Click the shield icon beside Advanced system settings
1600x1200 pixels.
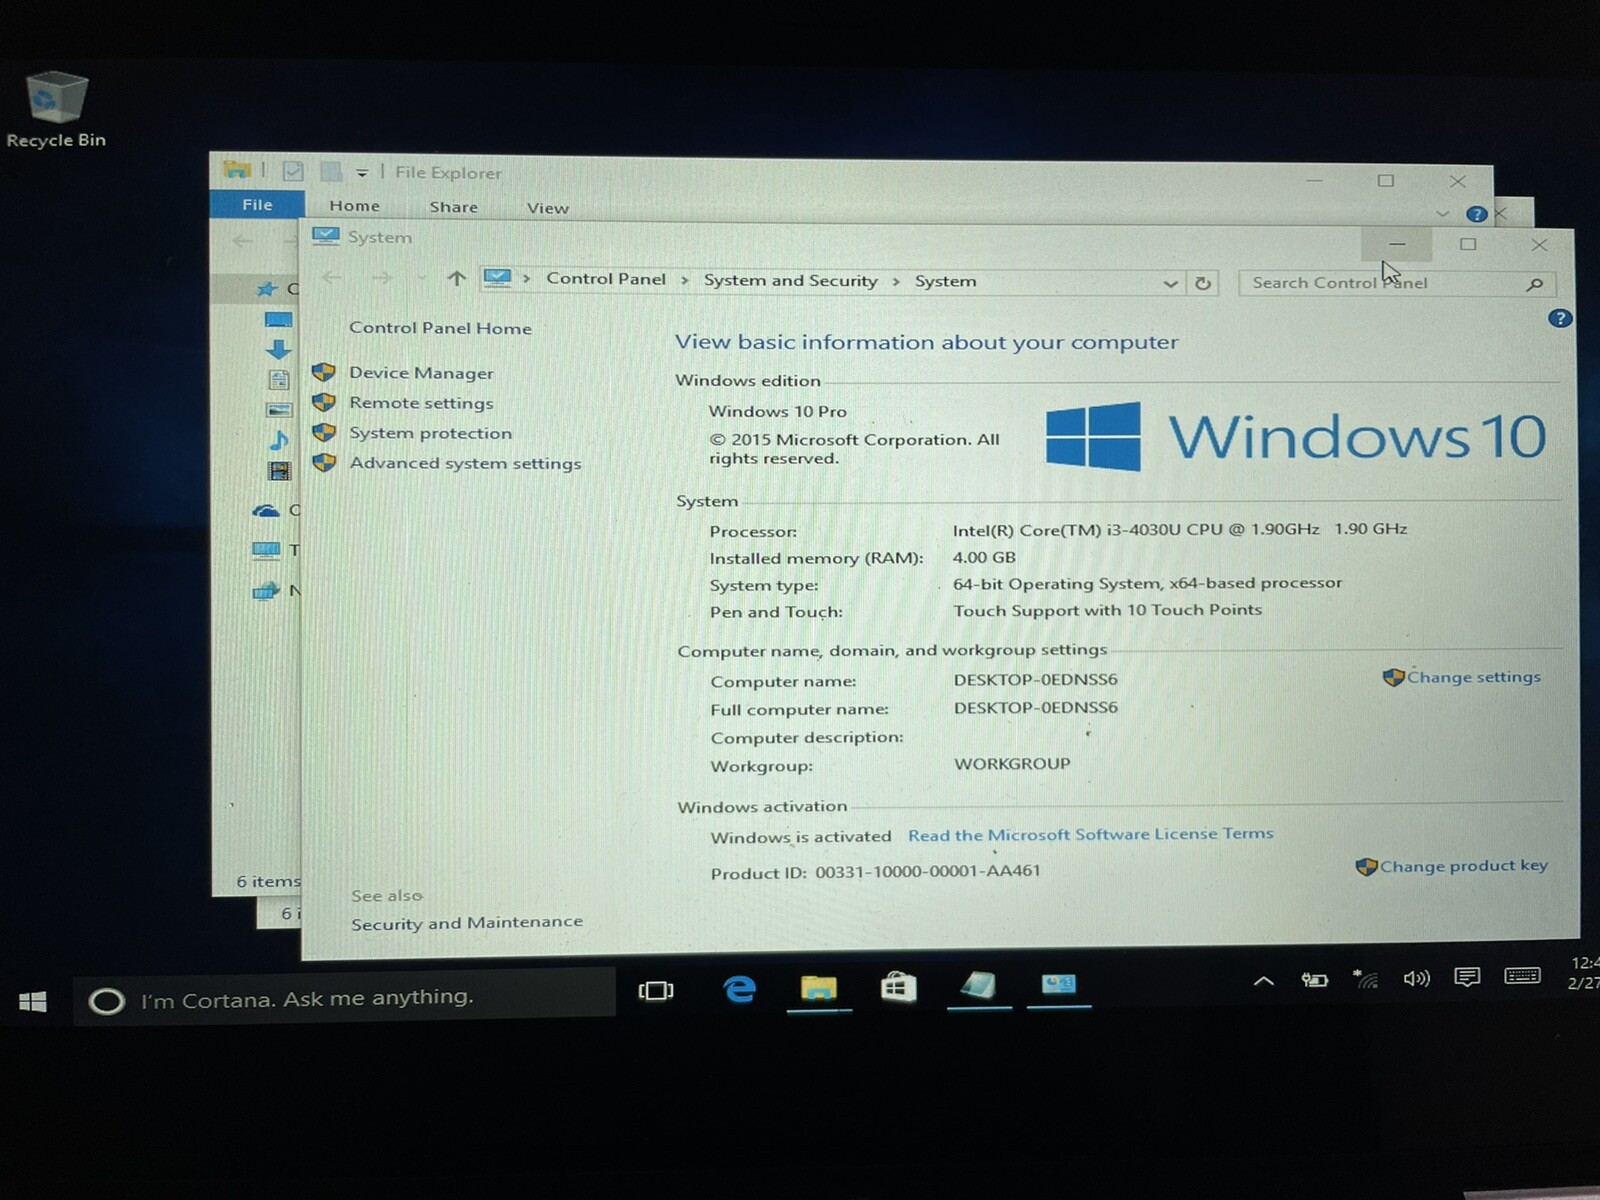(x=323, y=462)
